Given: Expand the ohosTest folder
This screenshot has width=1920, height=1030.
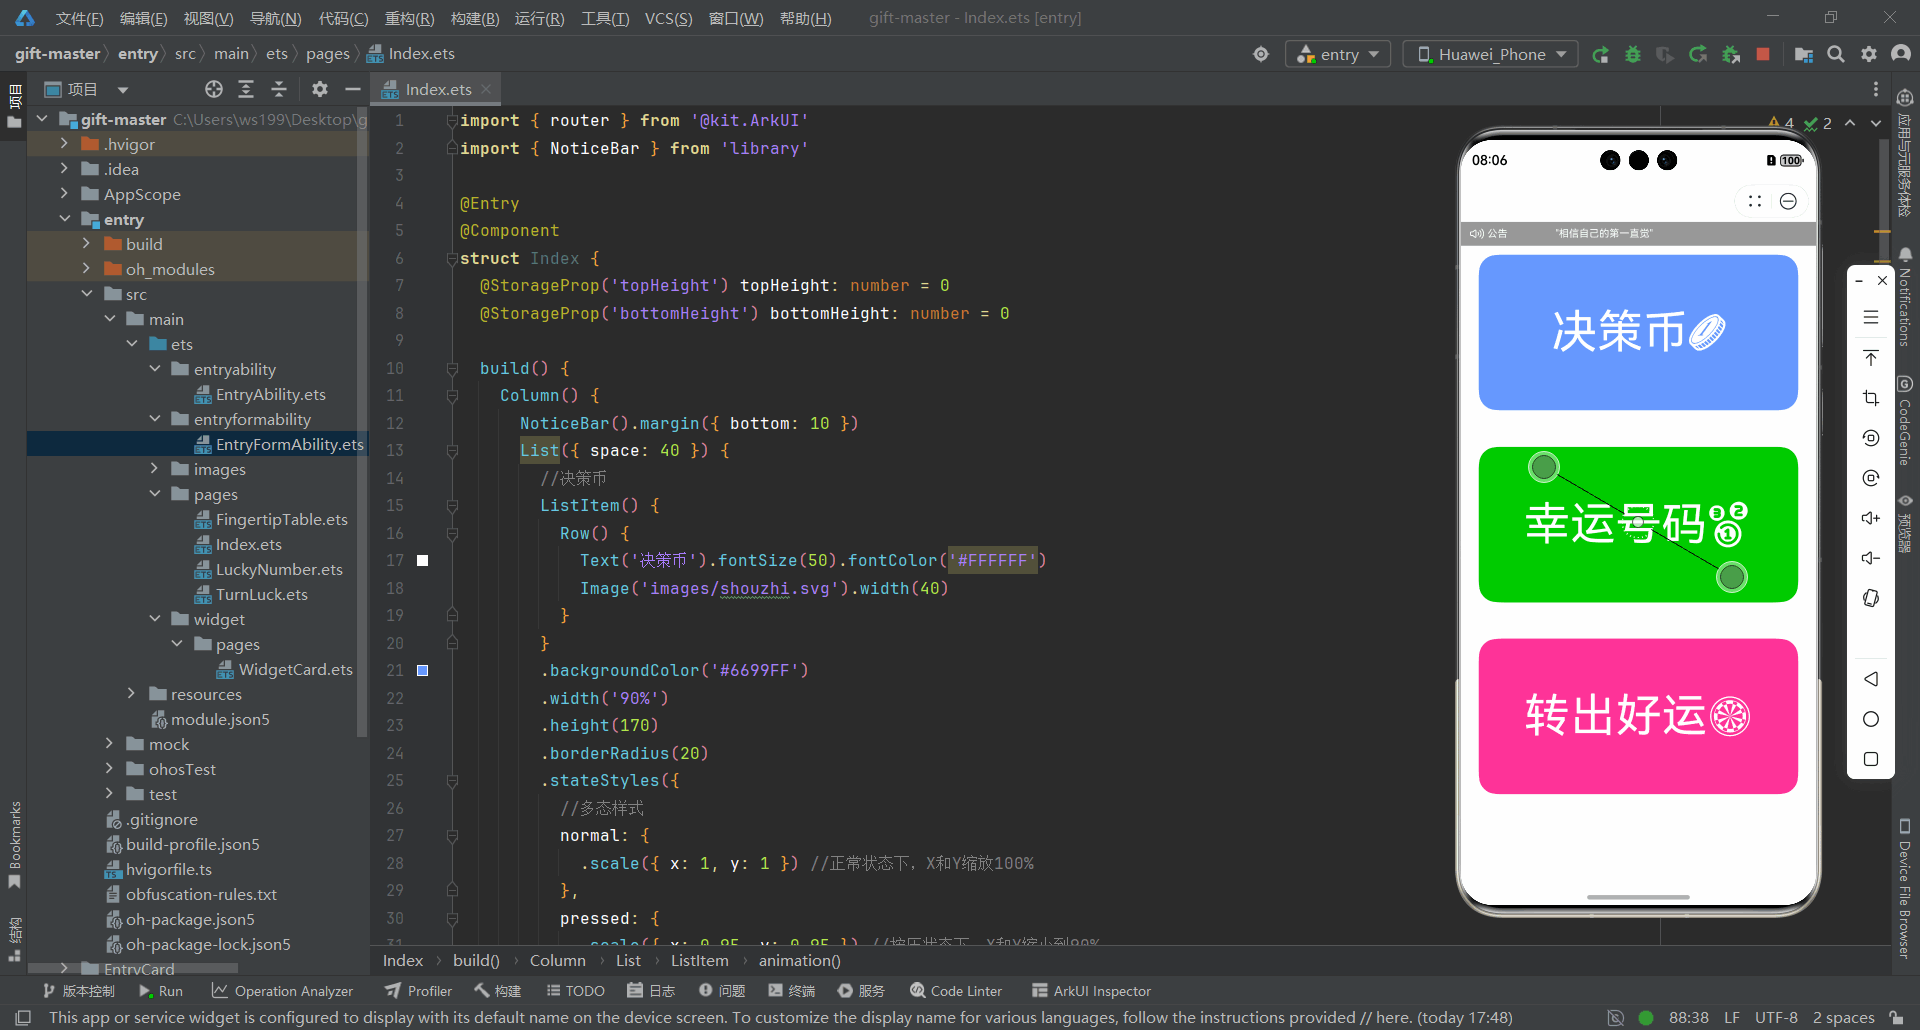Looking at the screenshot, I should tap(110, 769).
